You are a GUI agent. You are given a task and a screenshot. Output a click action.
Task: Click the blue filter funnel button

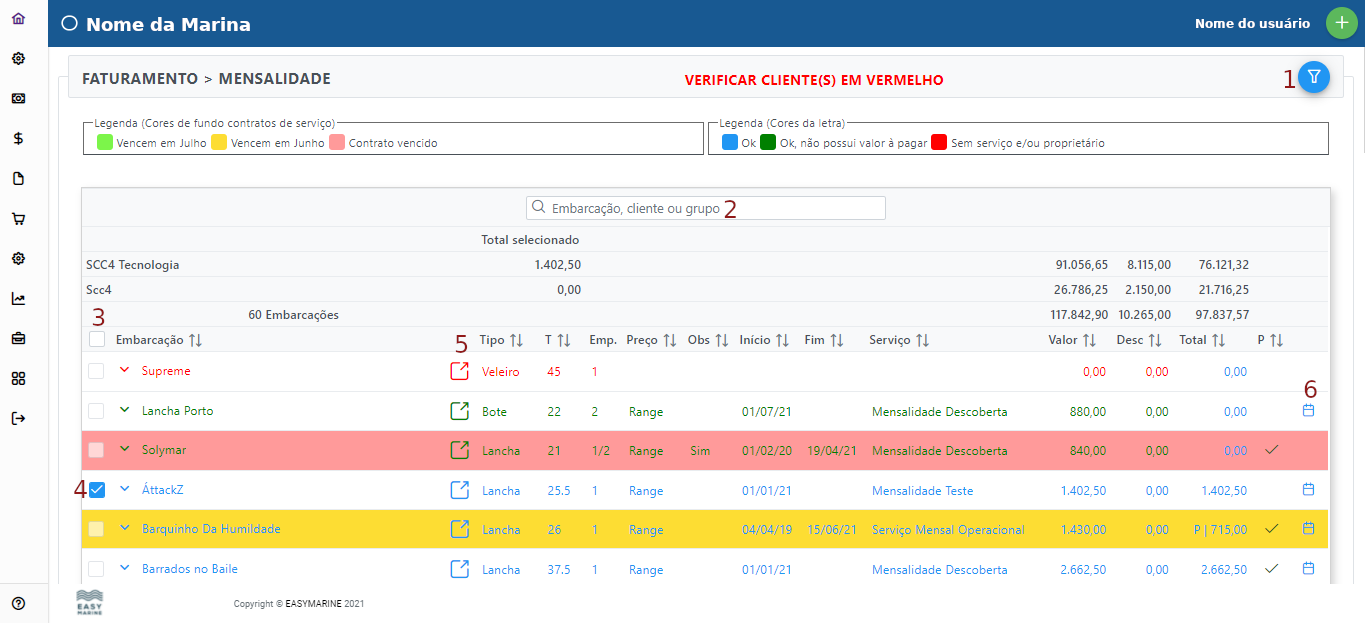coord(1314,77)
